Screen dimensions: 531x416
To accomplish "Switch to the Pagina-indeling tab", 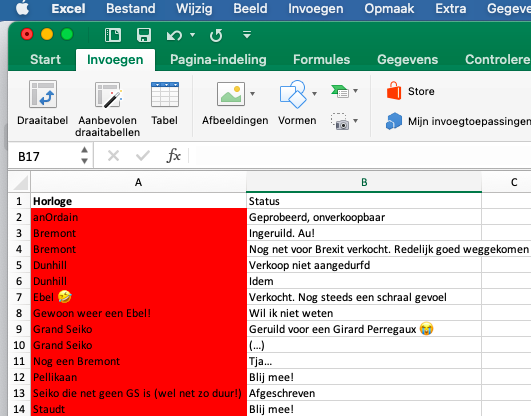I will [x=218, y=60].
